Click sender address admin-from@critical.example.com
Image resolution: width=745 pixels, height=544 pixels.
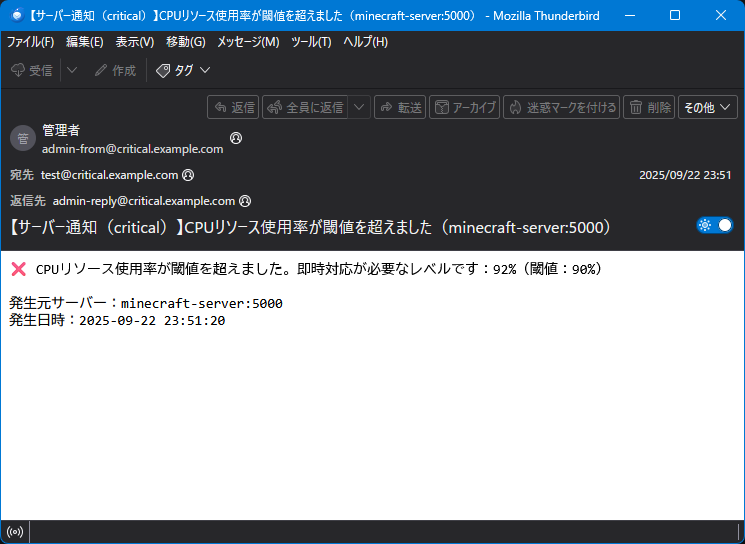(133, 149)
